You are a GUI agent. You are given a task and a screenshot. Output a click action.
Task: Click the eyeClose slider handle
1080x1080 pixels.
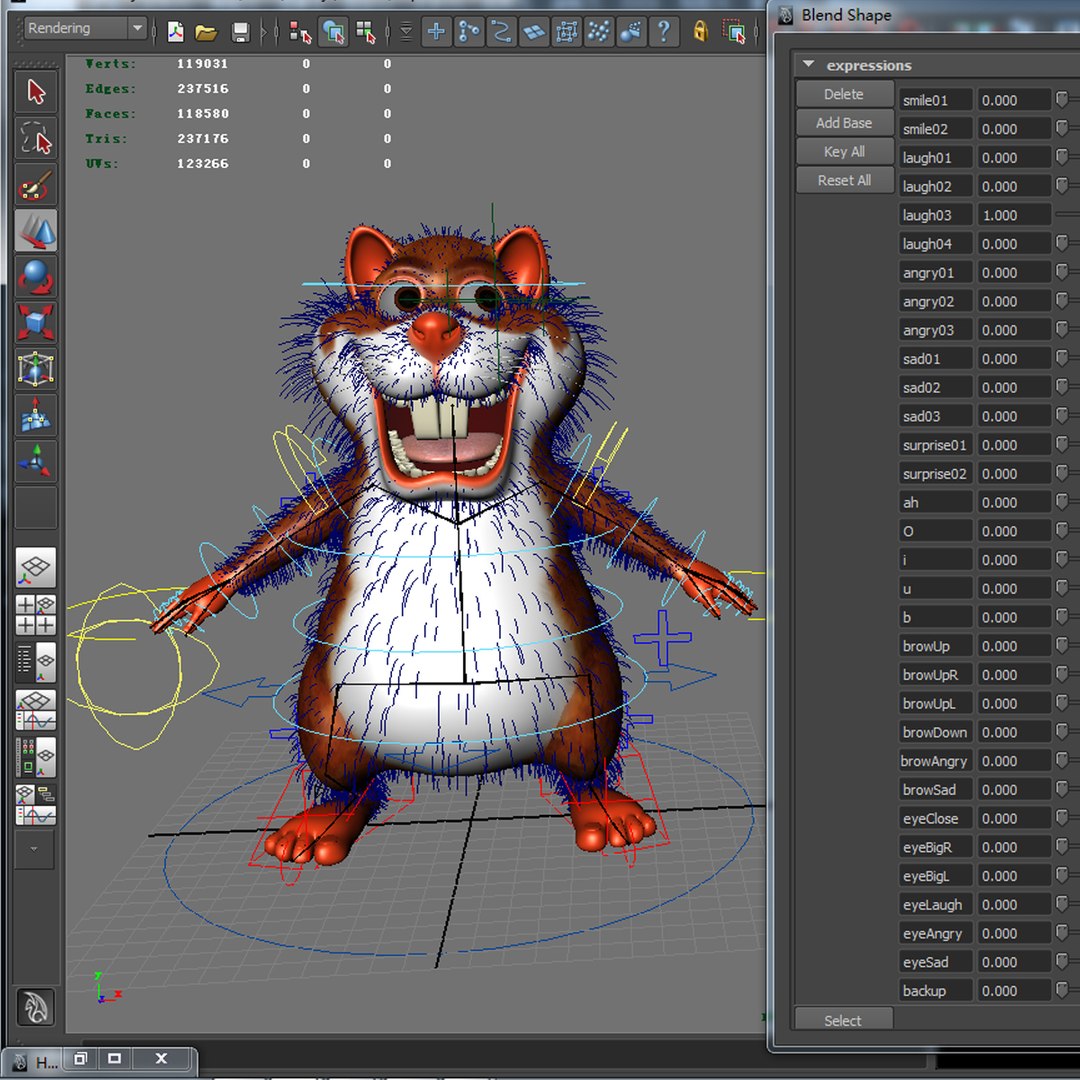(x=1061, y=818)
